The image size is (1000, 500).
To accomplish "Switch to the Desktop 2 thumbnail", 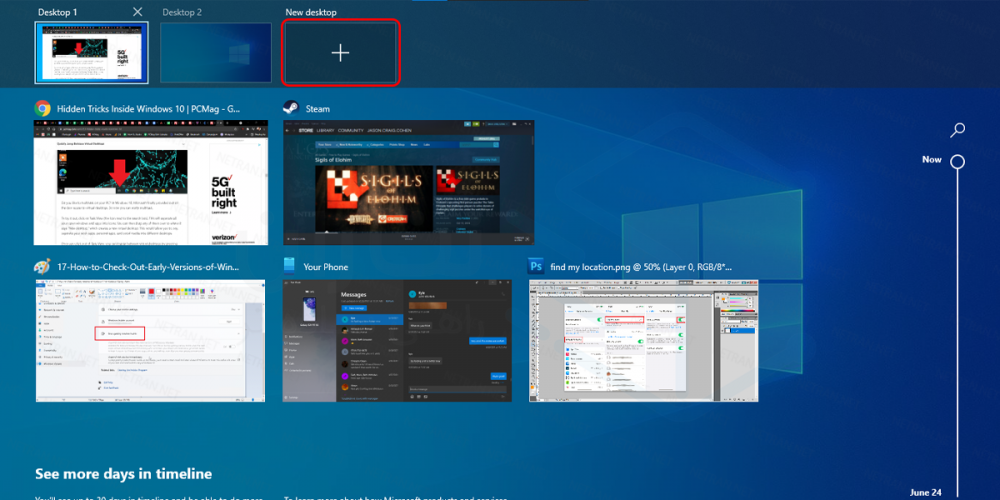I will 216,54.
